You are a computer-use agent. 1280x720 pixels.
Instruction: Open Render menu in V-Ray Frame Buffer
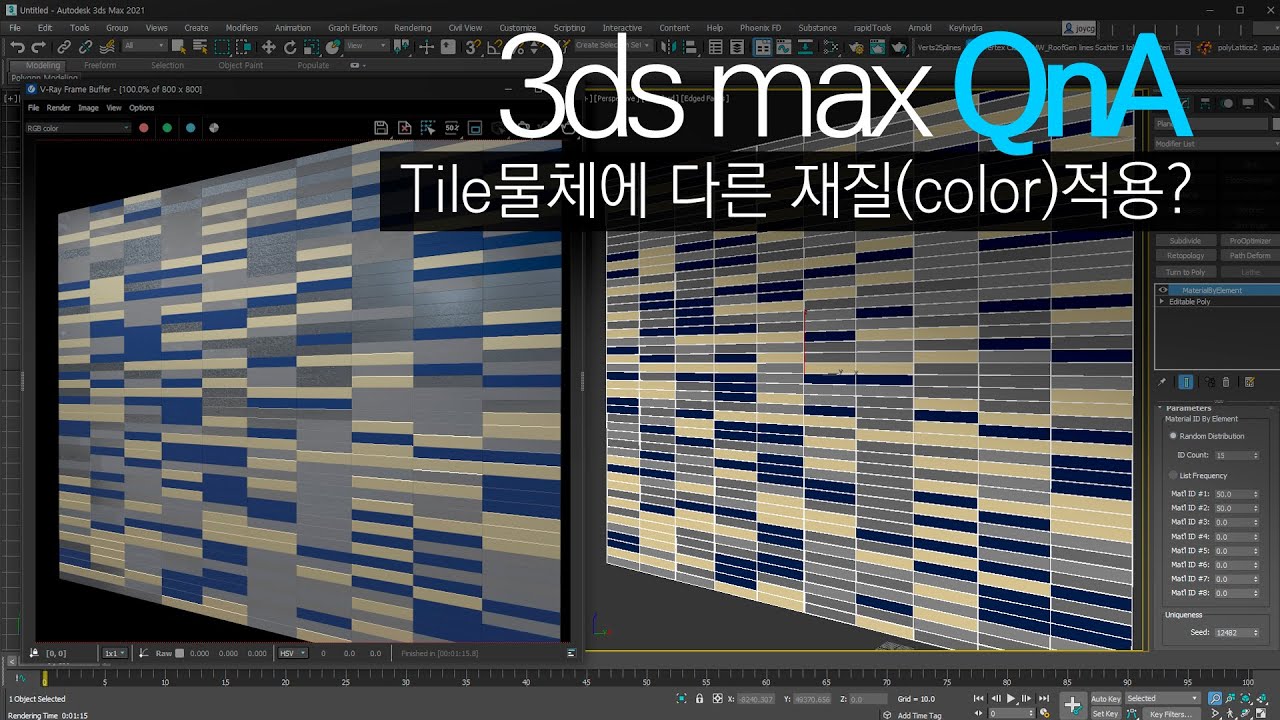pyautogui.click(x=59, y=107)
